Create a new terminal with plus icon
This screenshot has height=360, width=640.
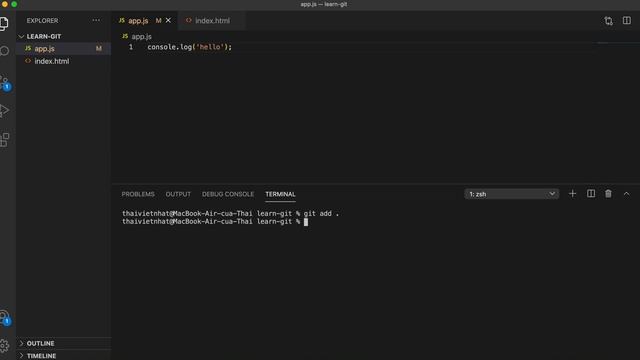pos(572,194)
